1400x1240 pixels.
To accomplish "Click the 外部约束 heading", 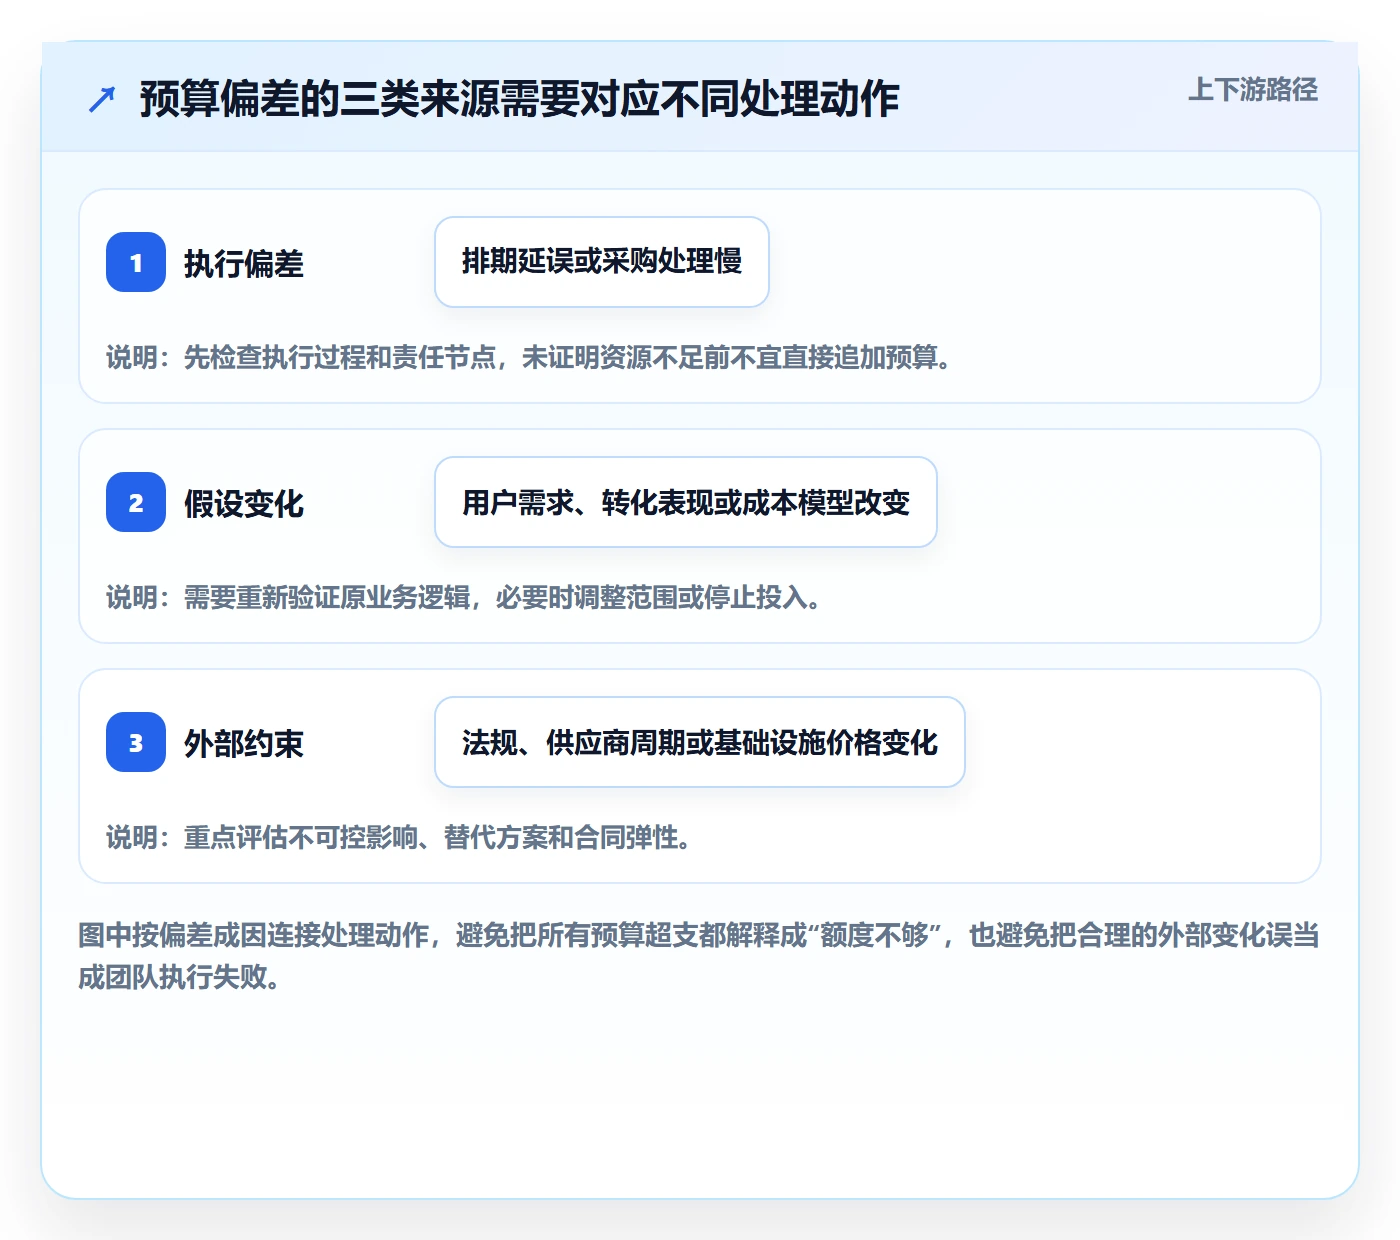I will coord(244,743).
